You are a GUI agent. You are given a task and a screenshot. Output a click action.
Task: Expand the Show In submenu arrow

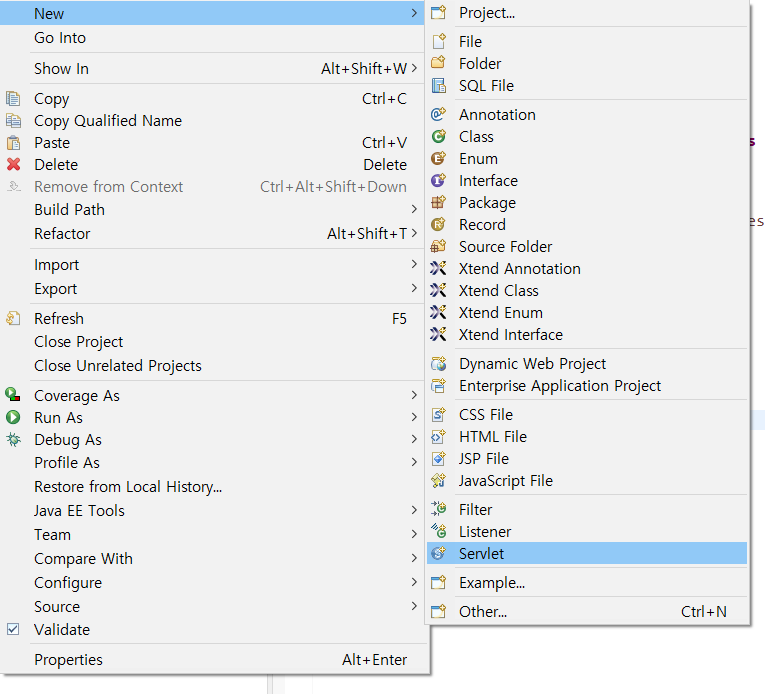(414, 68)
